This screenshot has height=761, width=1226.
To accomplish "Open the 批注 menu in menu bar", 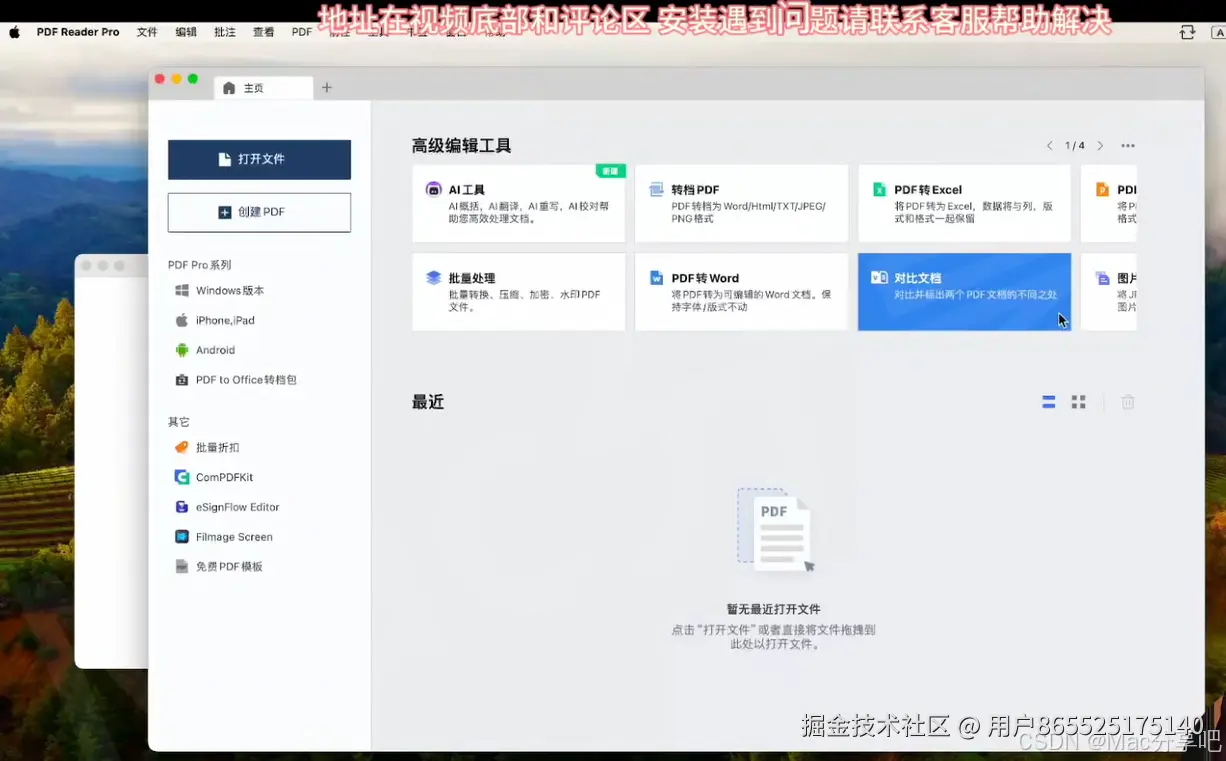I will (x=224, y=31).
